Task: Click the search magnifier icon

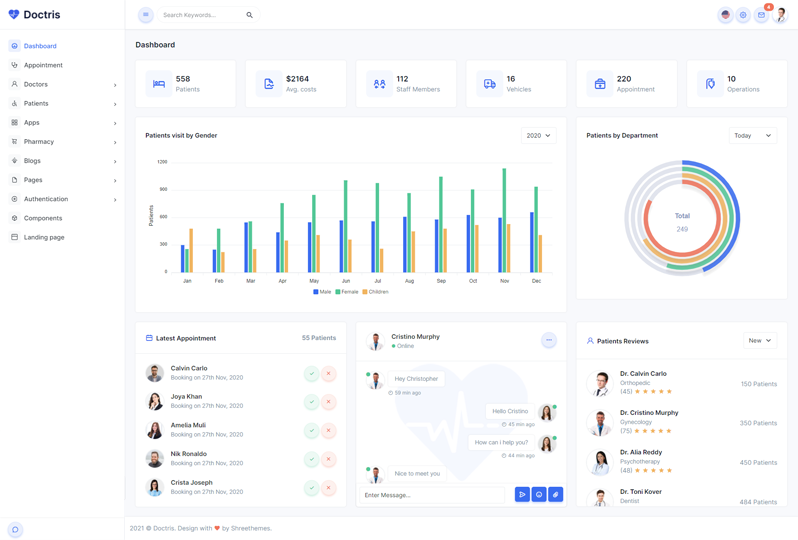Action: click(x=250, y=15)
